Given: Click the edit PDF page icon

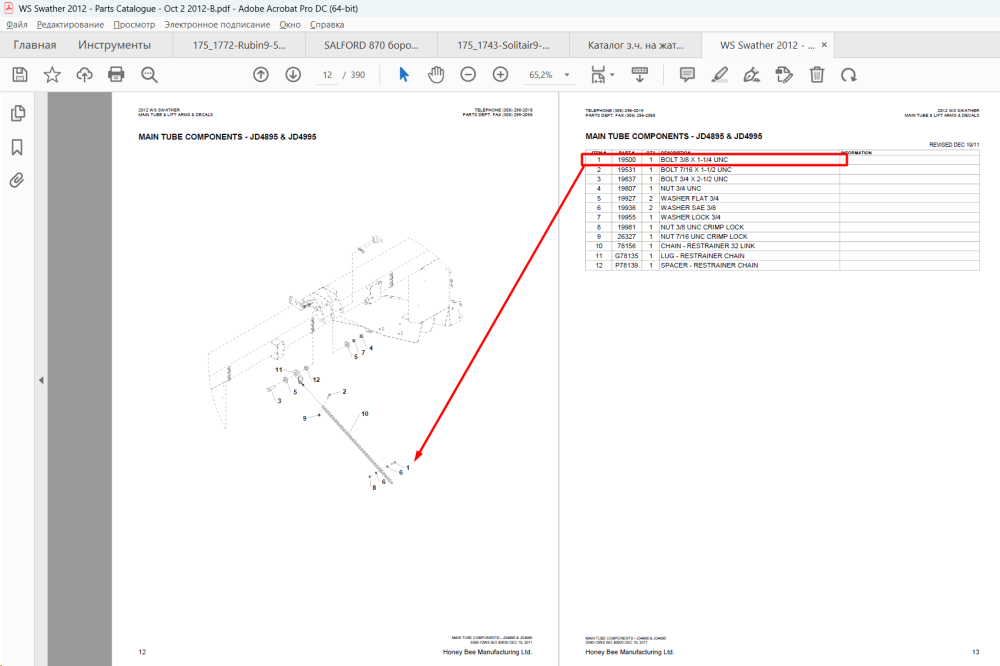Looking at the screenshot, I should pos(784,75).
